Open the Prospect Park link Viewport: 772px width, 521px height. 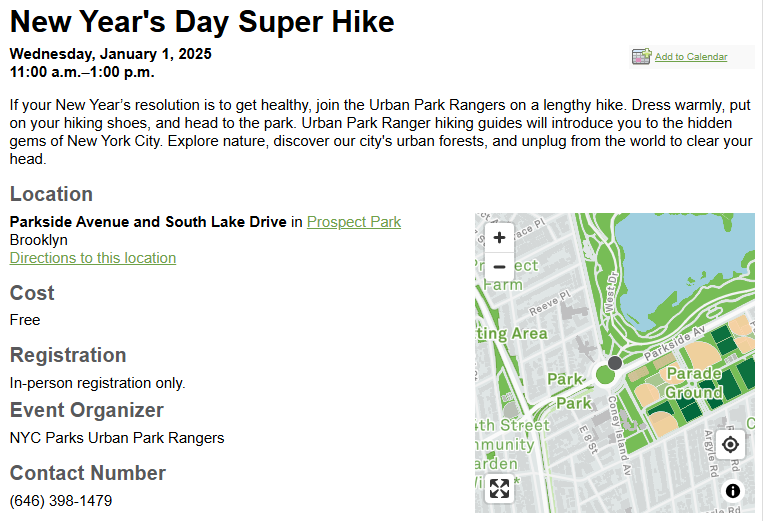pyautogui.click(x=354, y=222)
